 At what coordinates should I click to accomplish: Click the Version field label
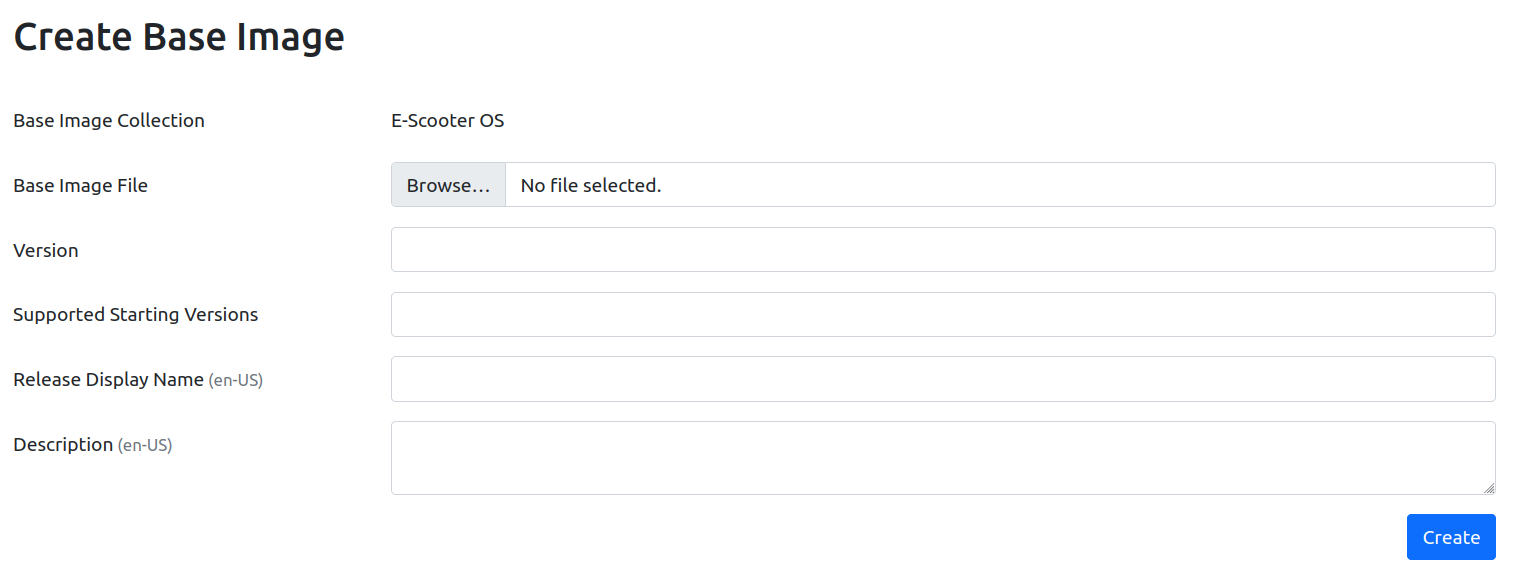46,250
